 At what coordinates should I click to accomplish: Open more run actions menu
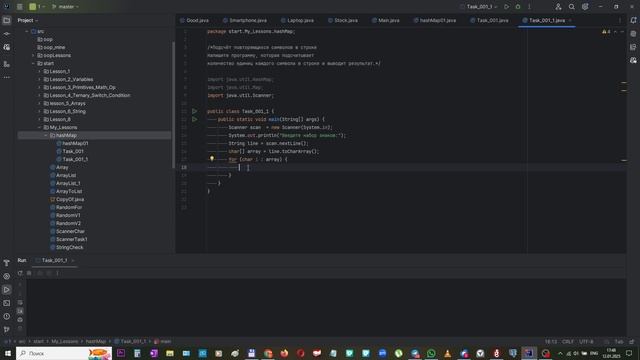(x=529, y=7)
